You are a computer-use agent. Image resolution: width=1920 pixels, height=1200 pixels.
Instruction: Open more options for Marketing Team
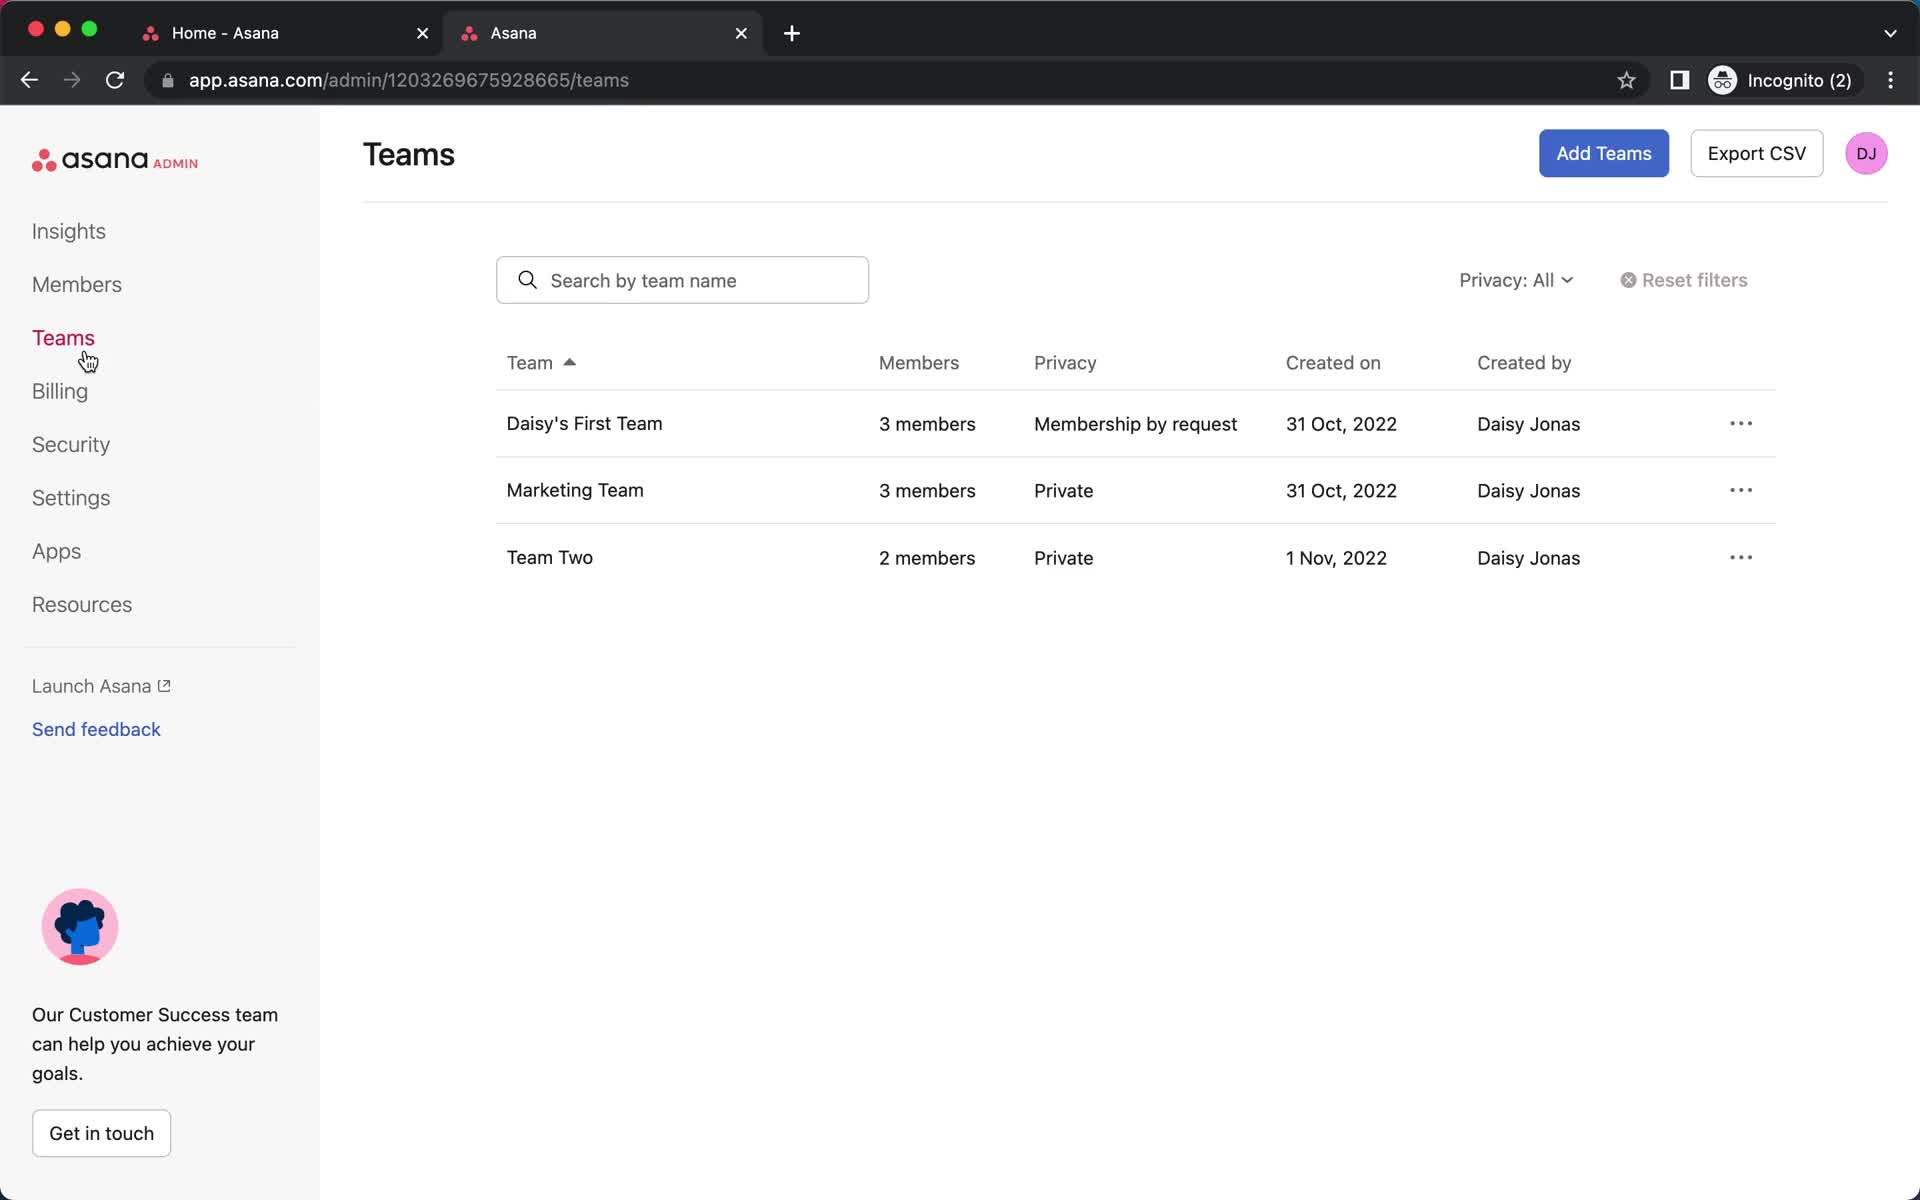pyautogui.click(x=1741, y=491)
